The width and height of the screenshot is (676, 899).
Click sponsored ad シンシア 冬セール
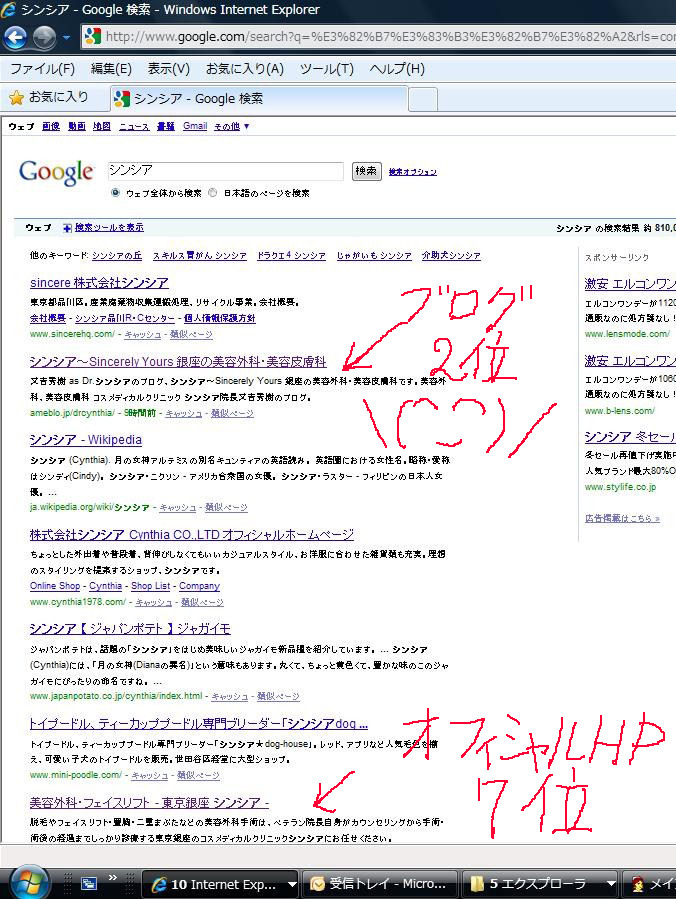(630, 437)
